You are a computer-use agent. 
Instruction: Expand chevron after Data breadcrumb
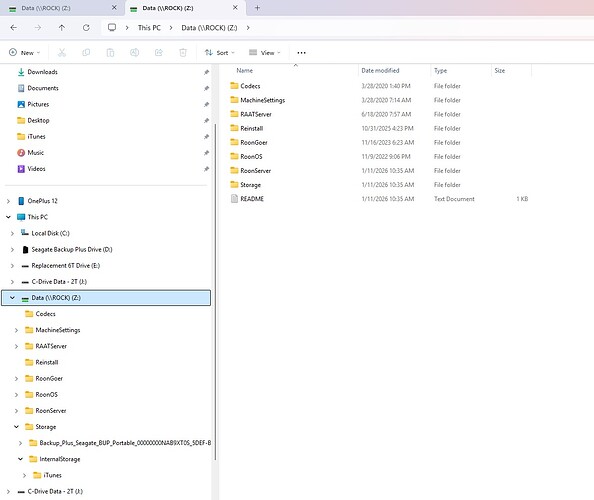(248, 28)
